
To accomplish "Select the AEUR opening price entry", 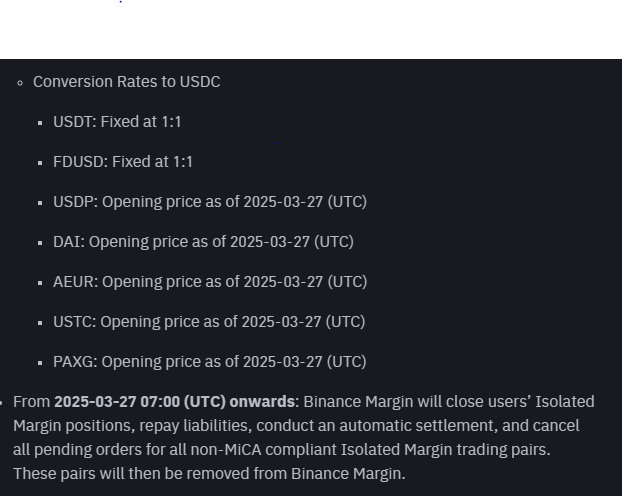I will point(210,282).
